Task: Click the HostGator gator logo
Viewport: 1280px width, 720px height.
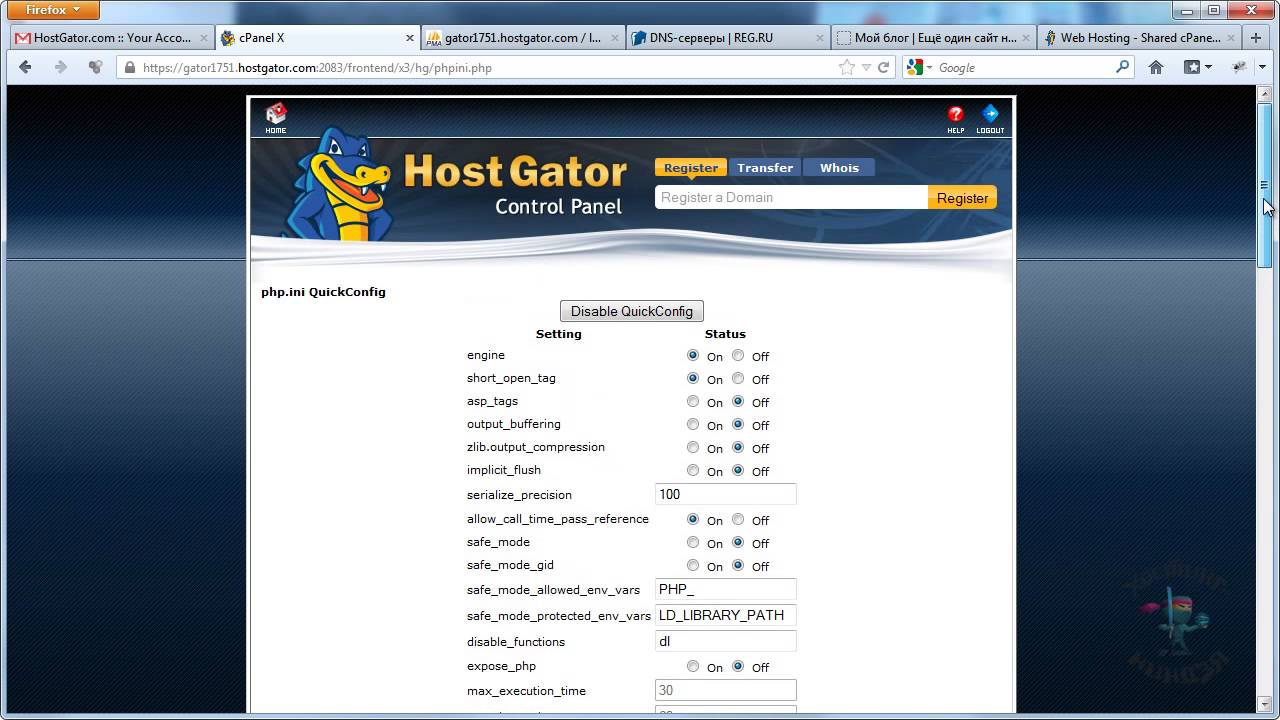Action: 338,182
